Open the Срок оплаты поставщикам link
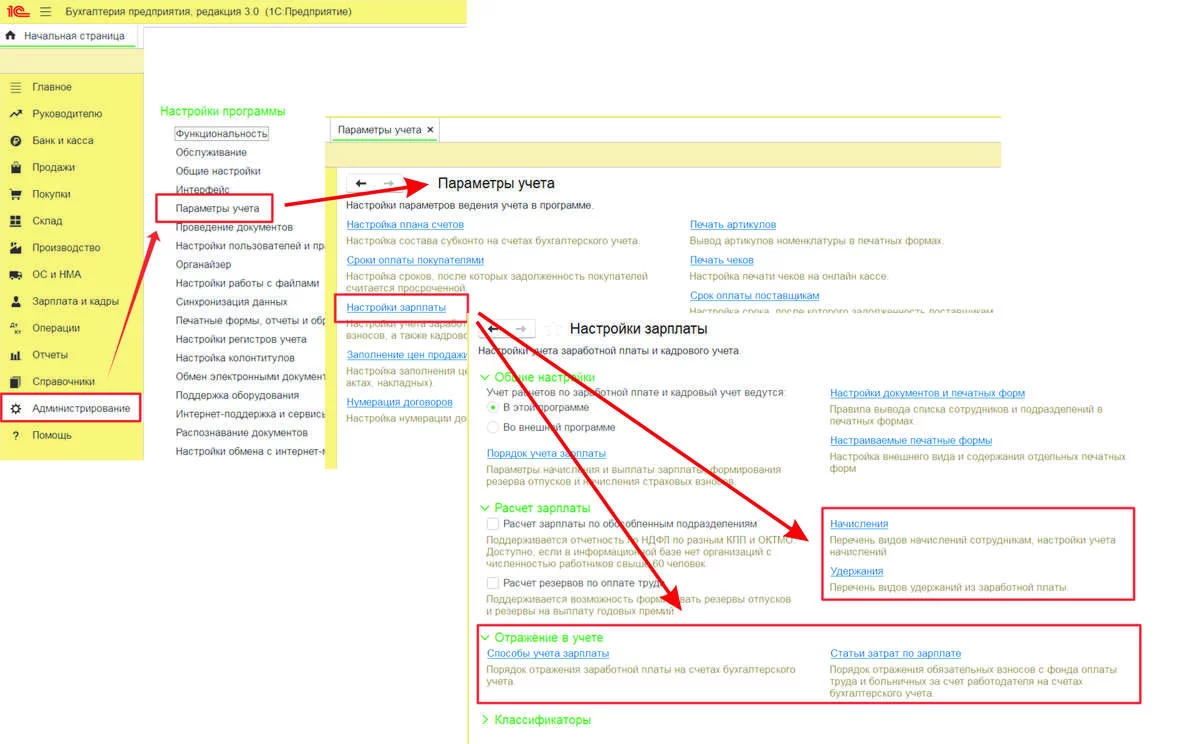This screenshot has height=744, width=1200. click(755, 296)
